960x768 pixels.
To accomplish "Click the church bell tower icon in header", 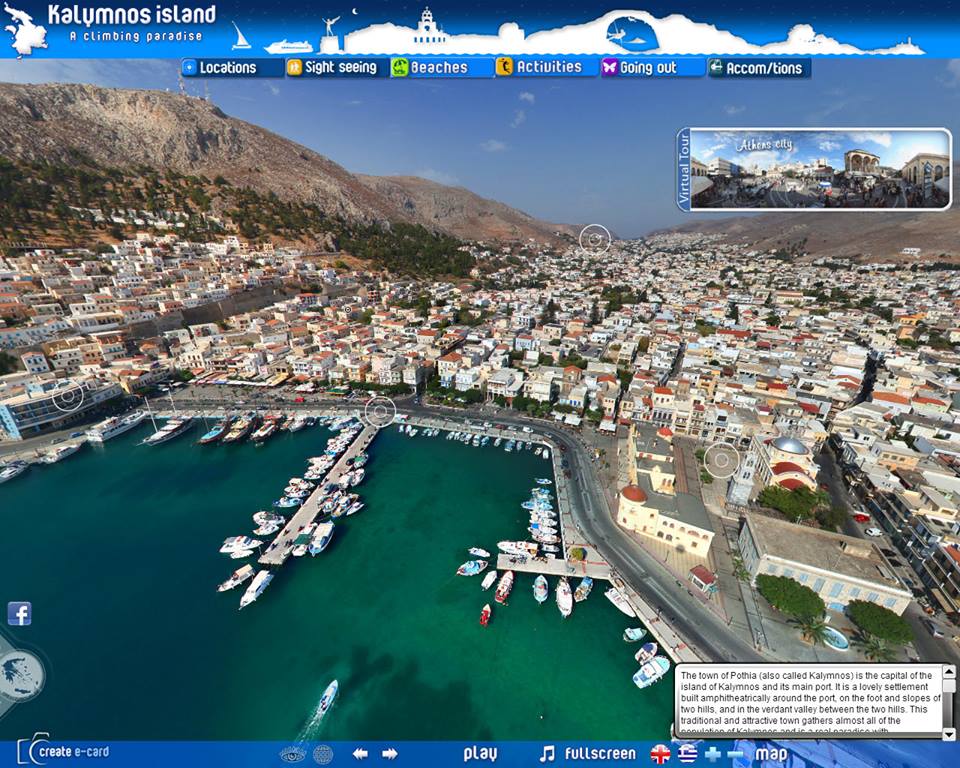I will pyautogui.click(x=430, y=26).
